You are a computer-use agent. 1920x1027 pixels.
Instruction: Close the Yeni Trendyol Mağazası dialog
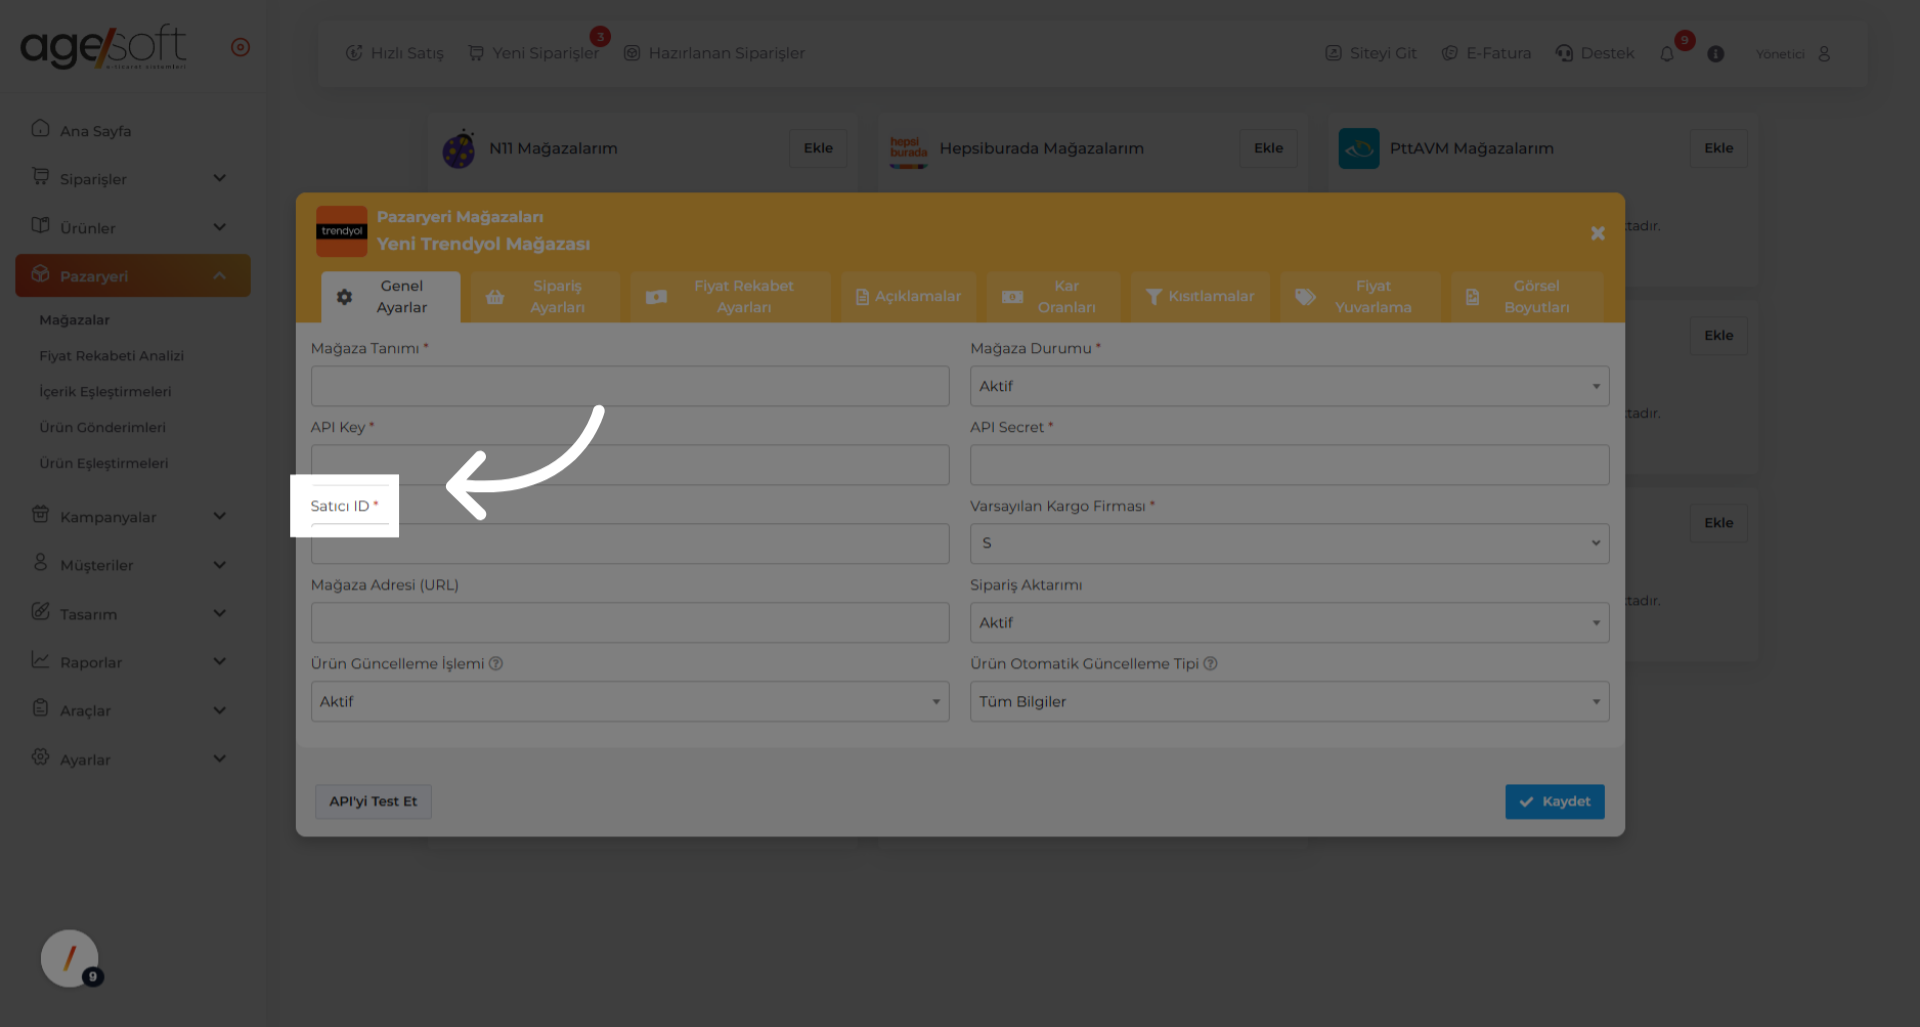pos(1598,233)
